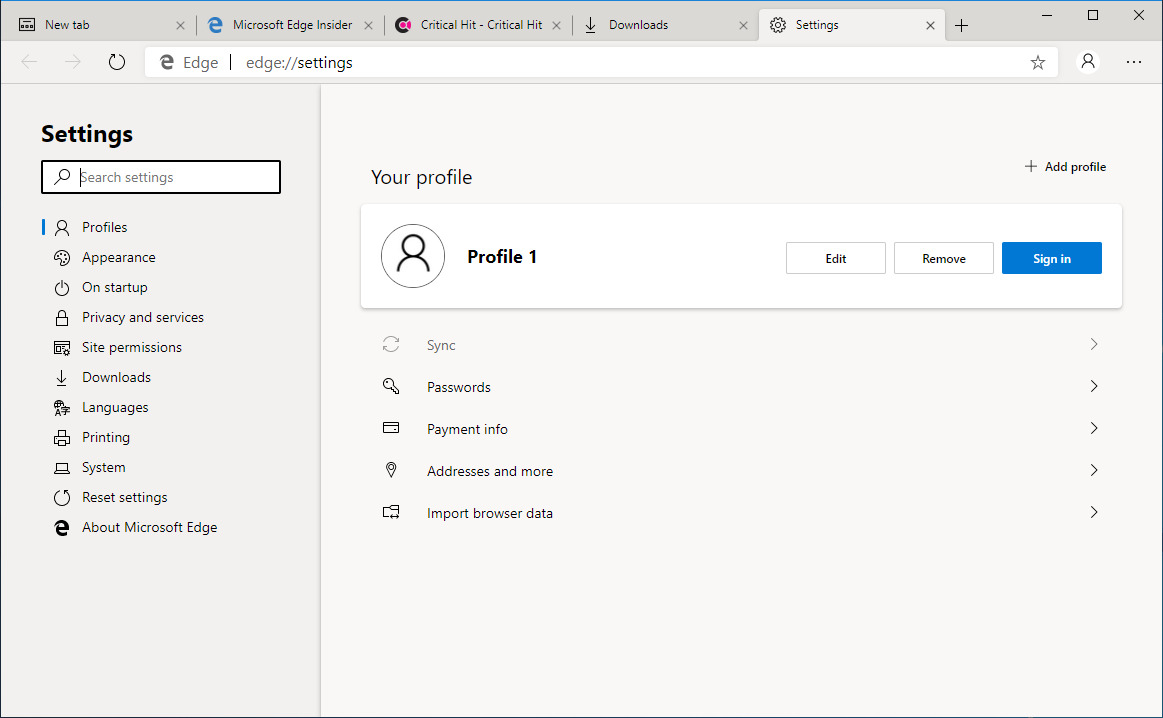Click the Addresses location pin icon
The width and height of the screenshot is (1163, 718).
click(391, 470)
